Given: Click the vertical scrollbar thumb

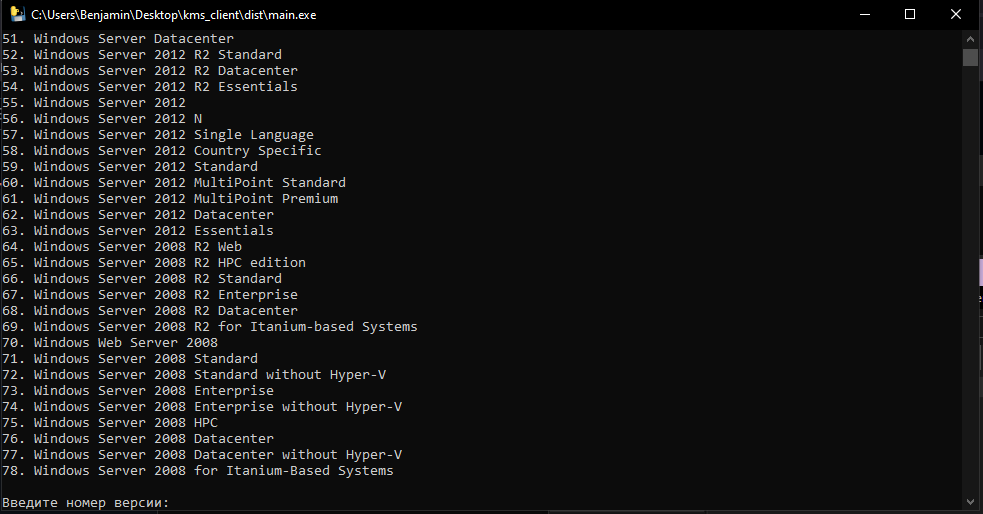Looking at the screenshot, I should [x=970, y=57].
